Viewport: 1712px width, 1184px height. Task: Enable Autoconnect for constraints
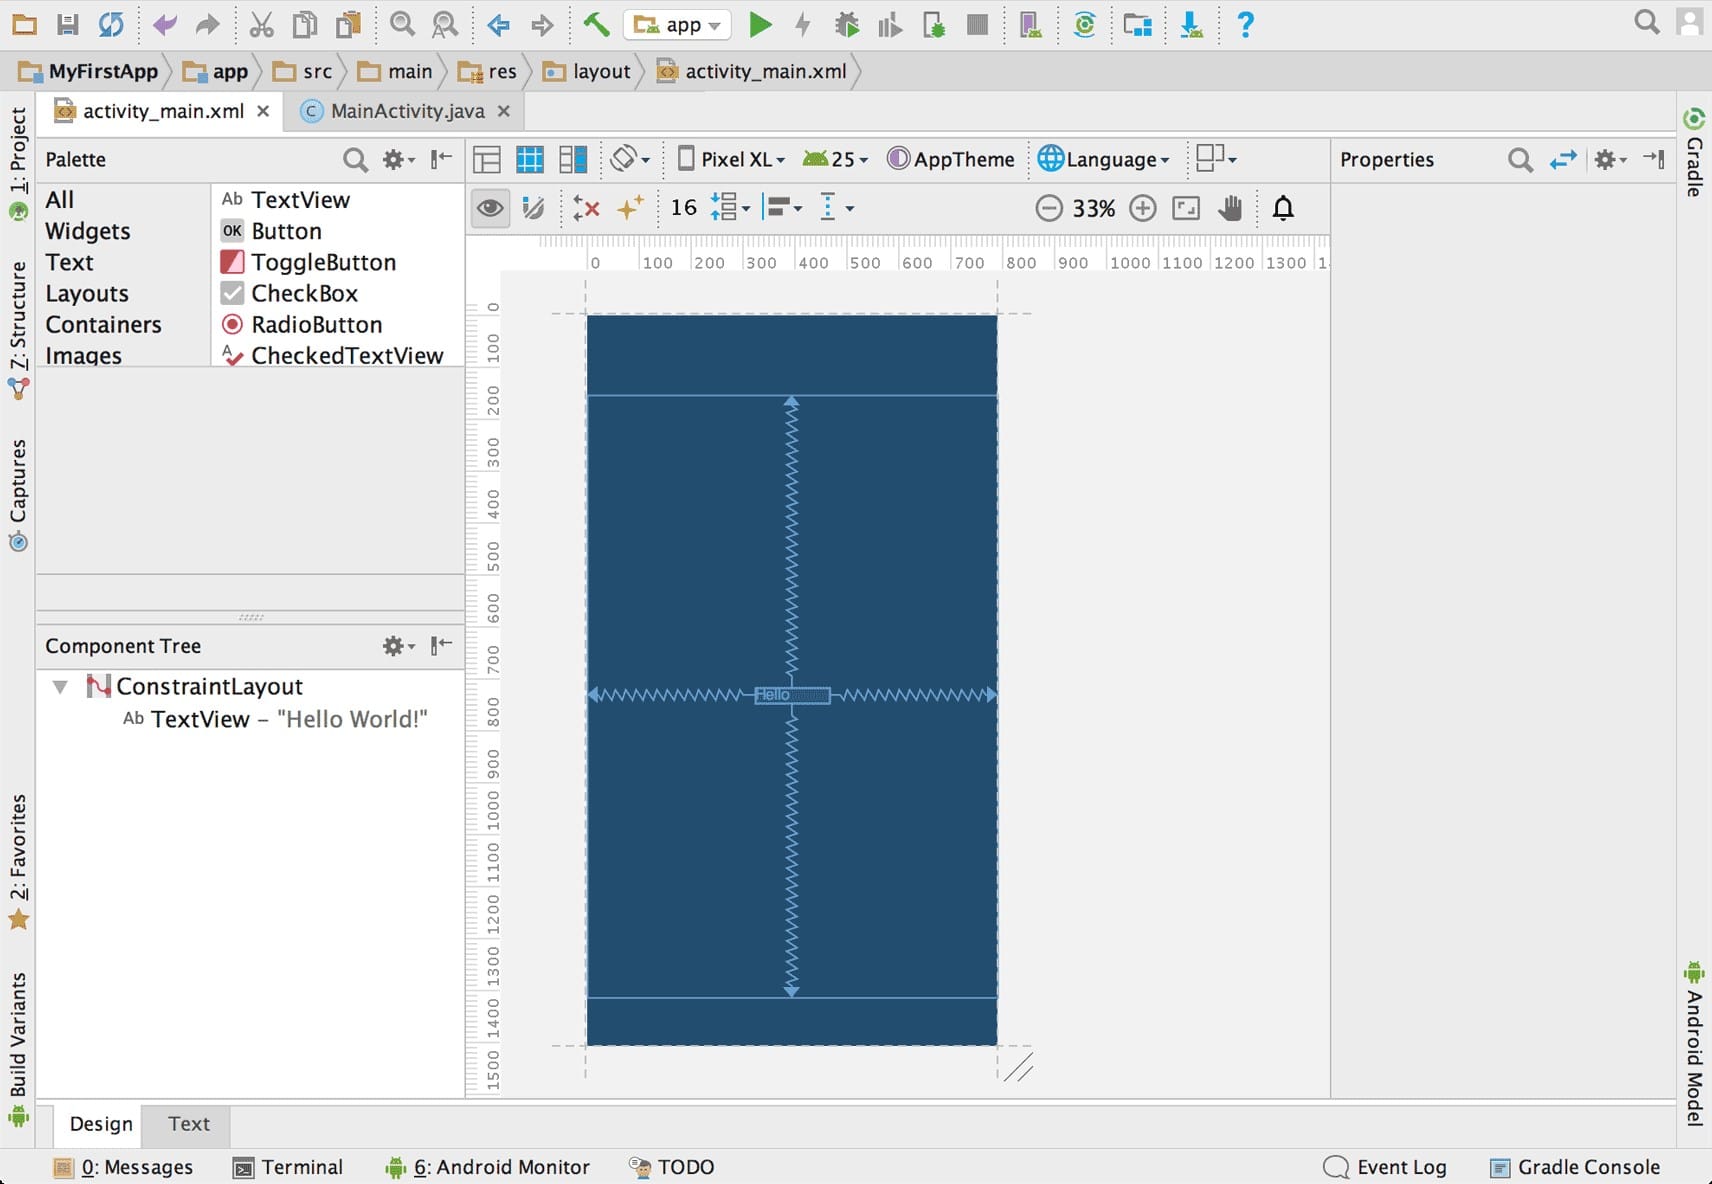point(535,208)
